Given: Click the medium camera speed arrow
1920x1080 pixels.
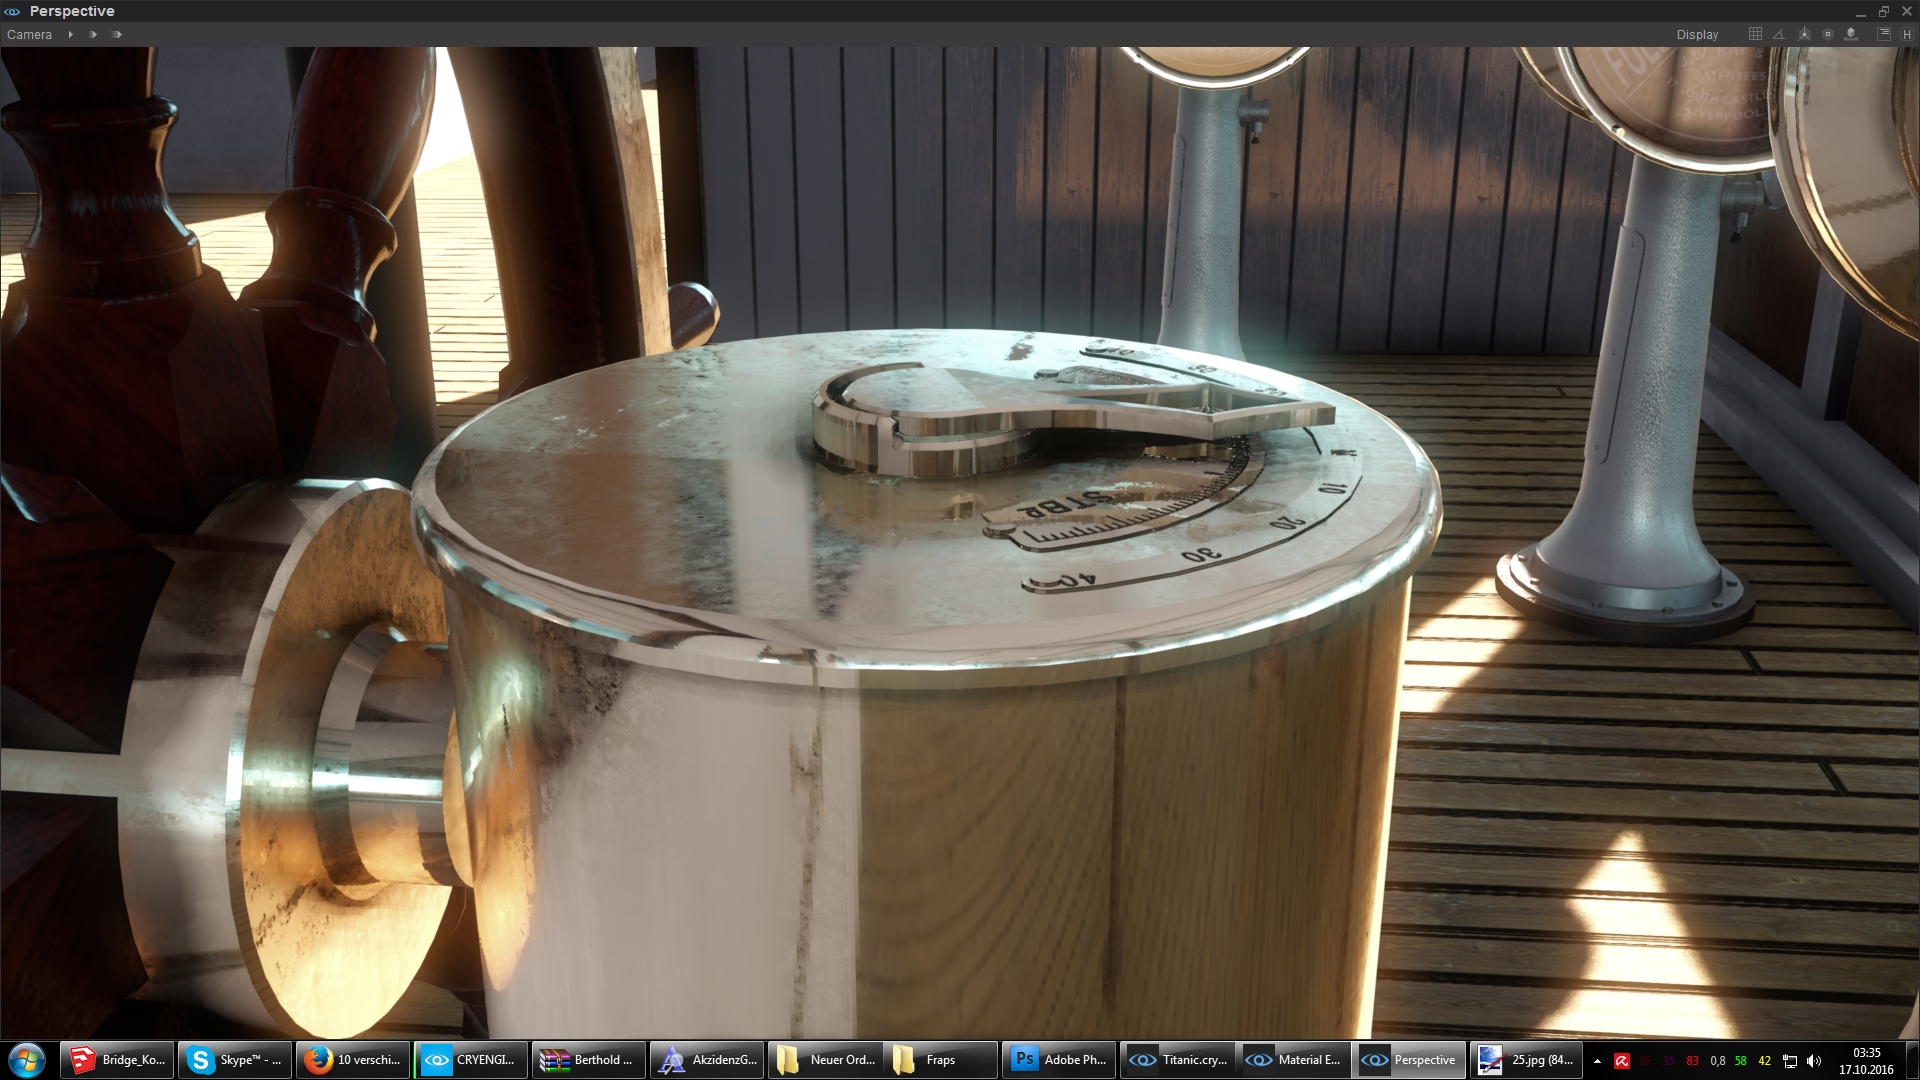Looking at the screenshot, I should click(x=93, y=34).
